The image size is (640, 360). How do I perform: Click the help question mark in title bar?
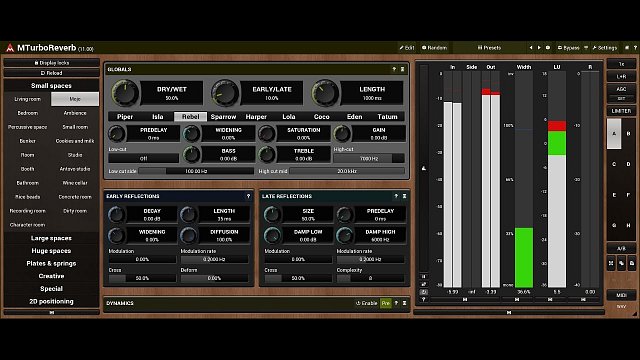(x=635, y=48)
